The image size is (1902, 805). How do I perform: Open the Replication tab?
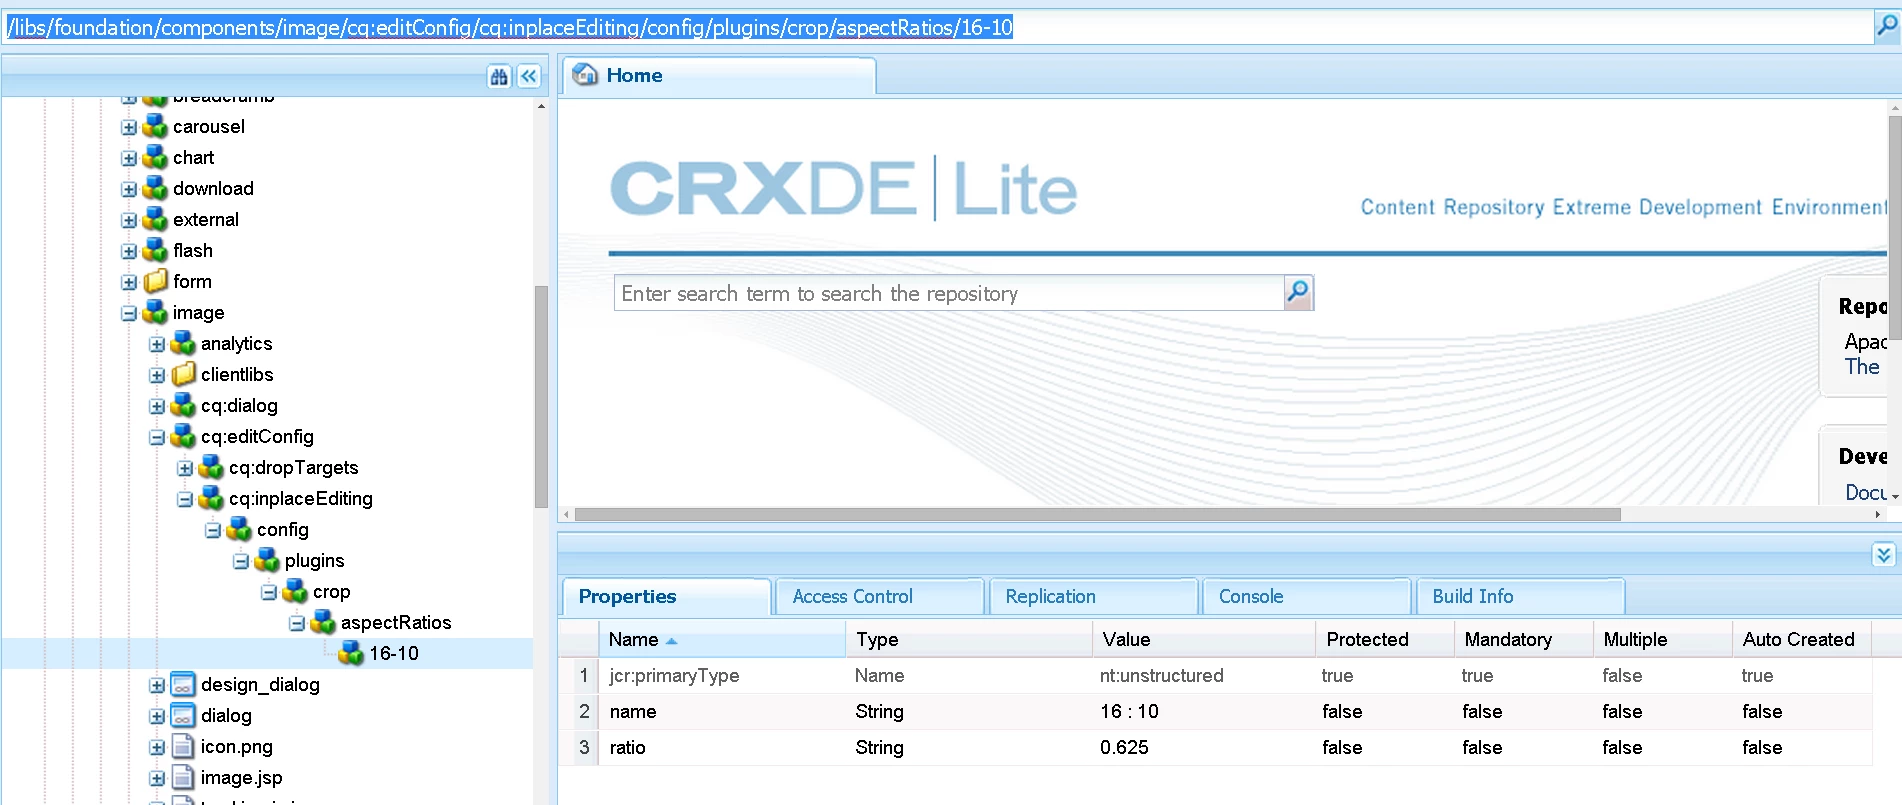click(1094, 596)
